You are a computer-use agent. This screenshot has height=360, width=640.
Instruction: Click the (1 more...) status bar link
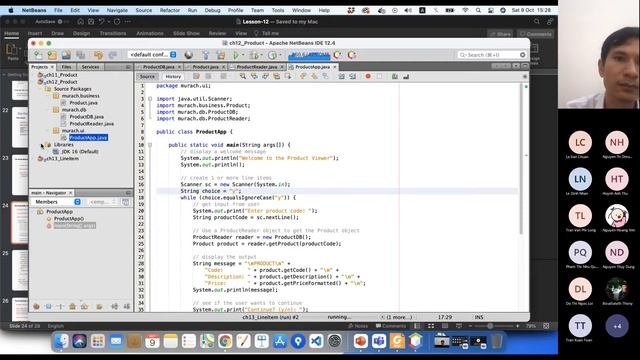[399, 317]
